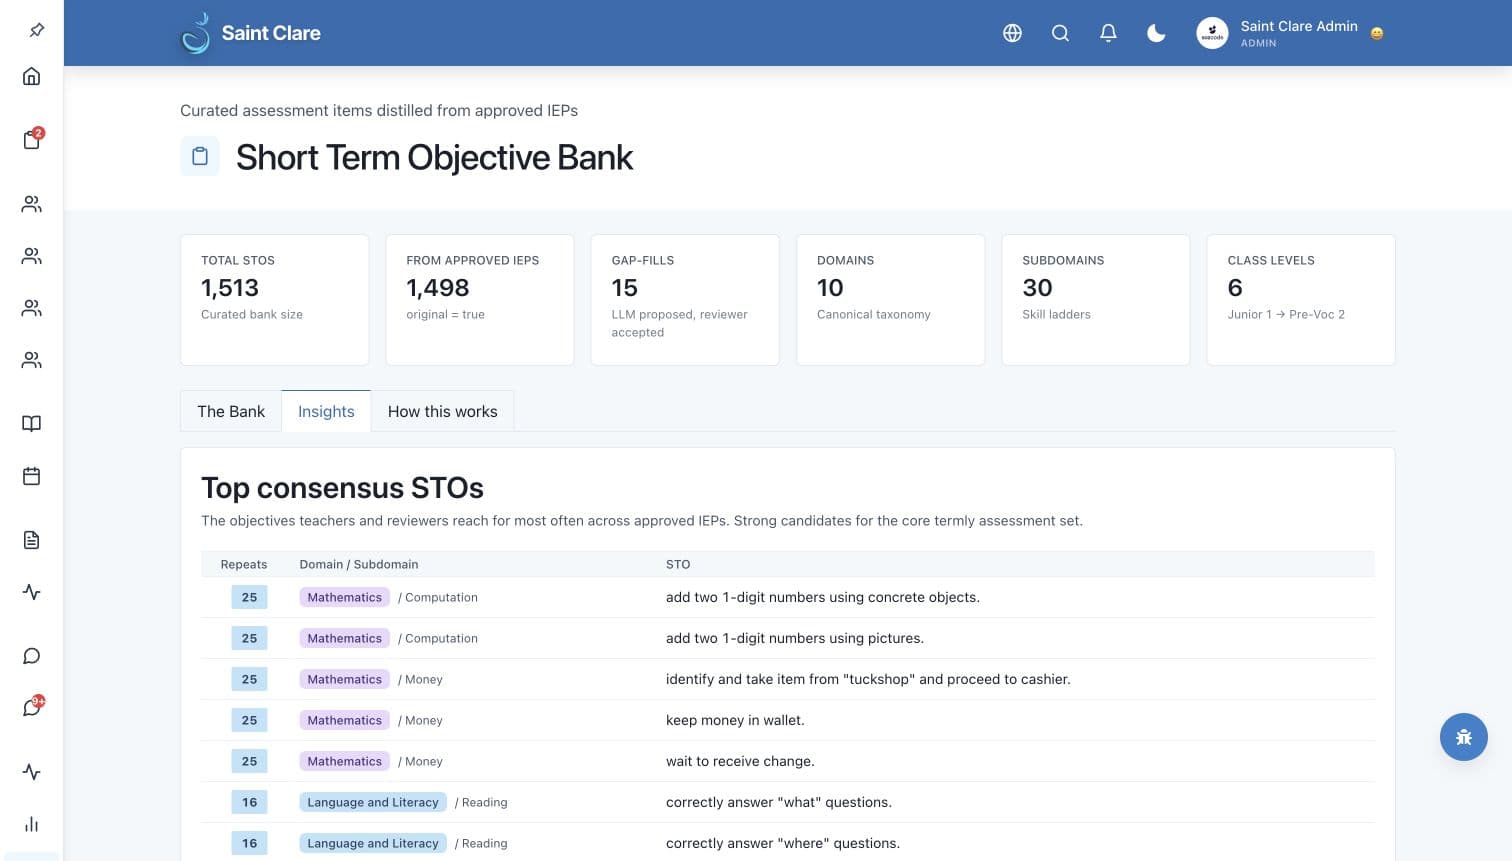The width and height of the screenshot is (1512, 861).
Task: Click the Class Levels 6 card
Action: pyautogui.click(x=1301, y=300)
